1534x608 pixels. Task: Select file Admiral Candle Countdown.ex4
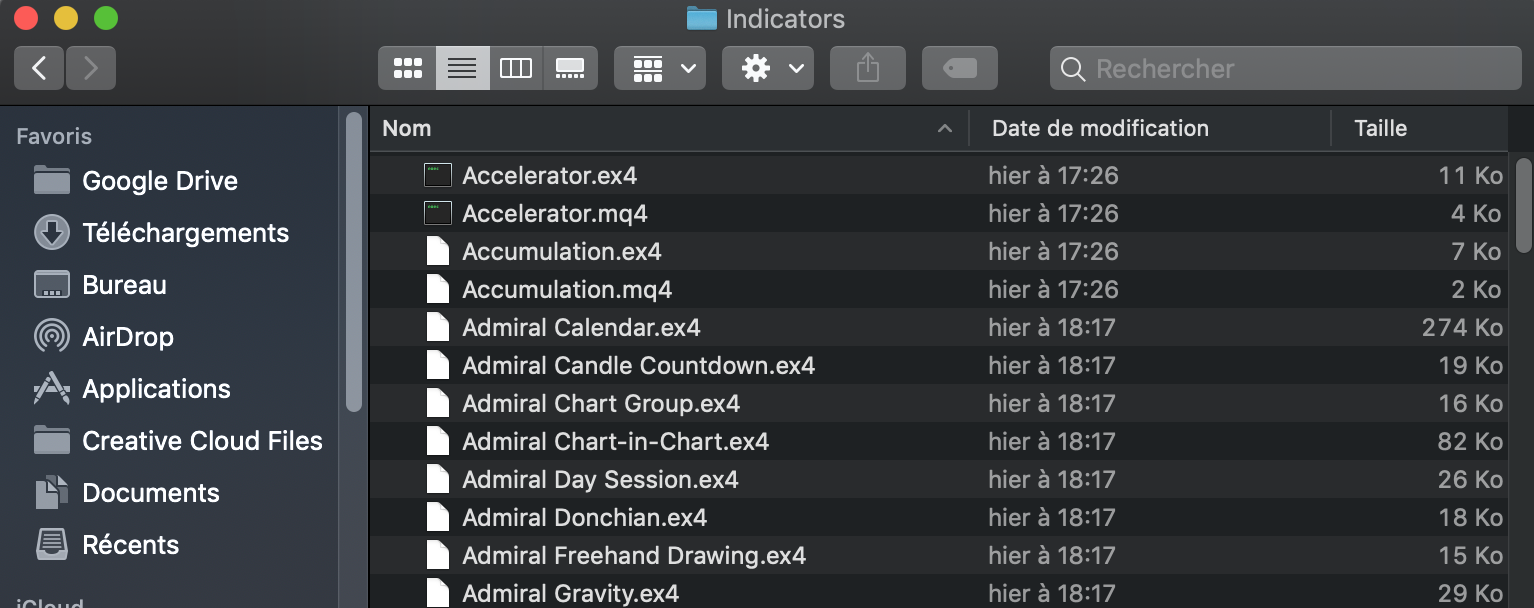tap(938, 365)
